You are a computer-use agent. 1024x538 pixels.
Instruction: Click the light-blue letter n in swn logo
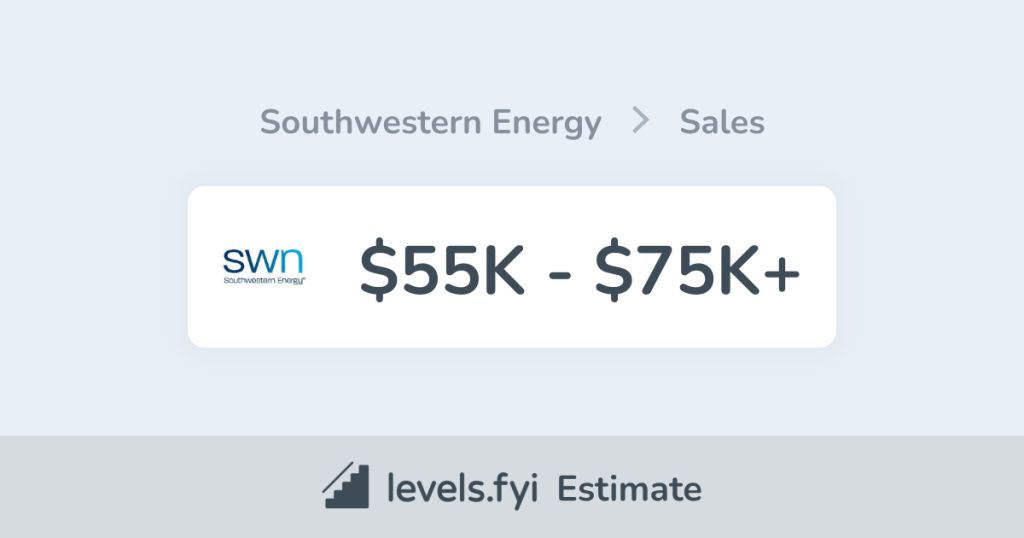click(291, 262)
